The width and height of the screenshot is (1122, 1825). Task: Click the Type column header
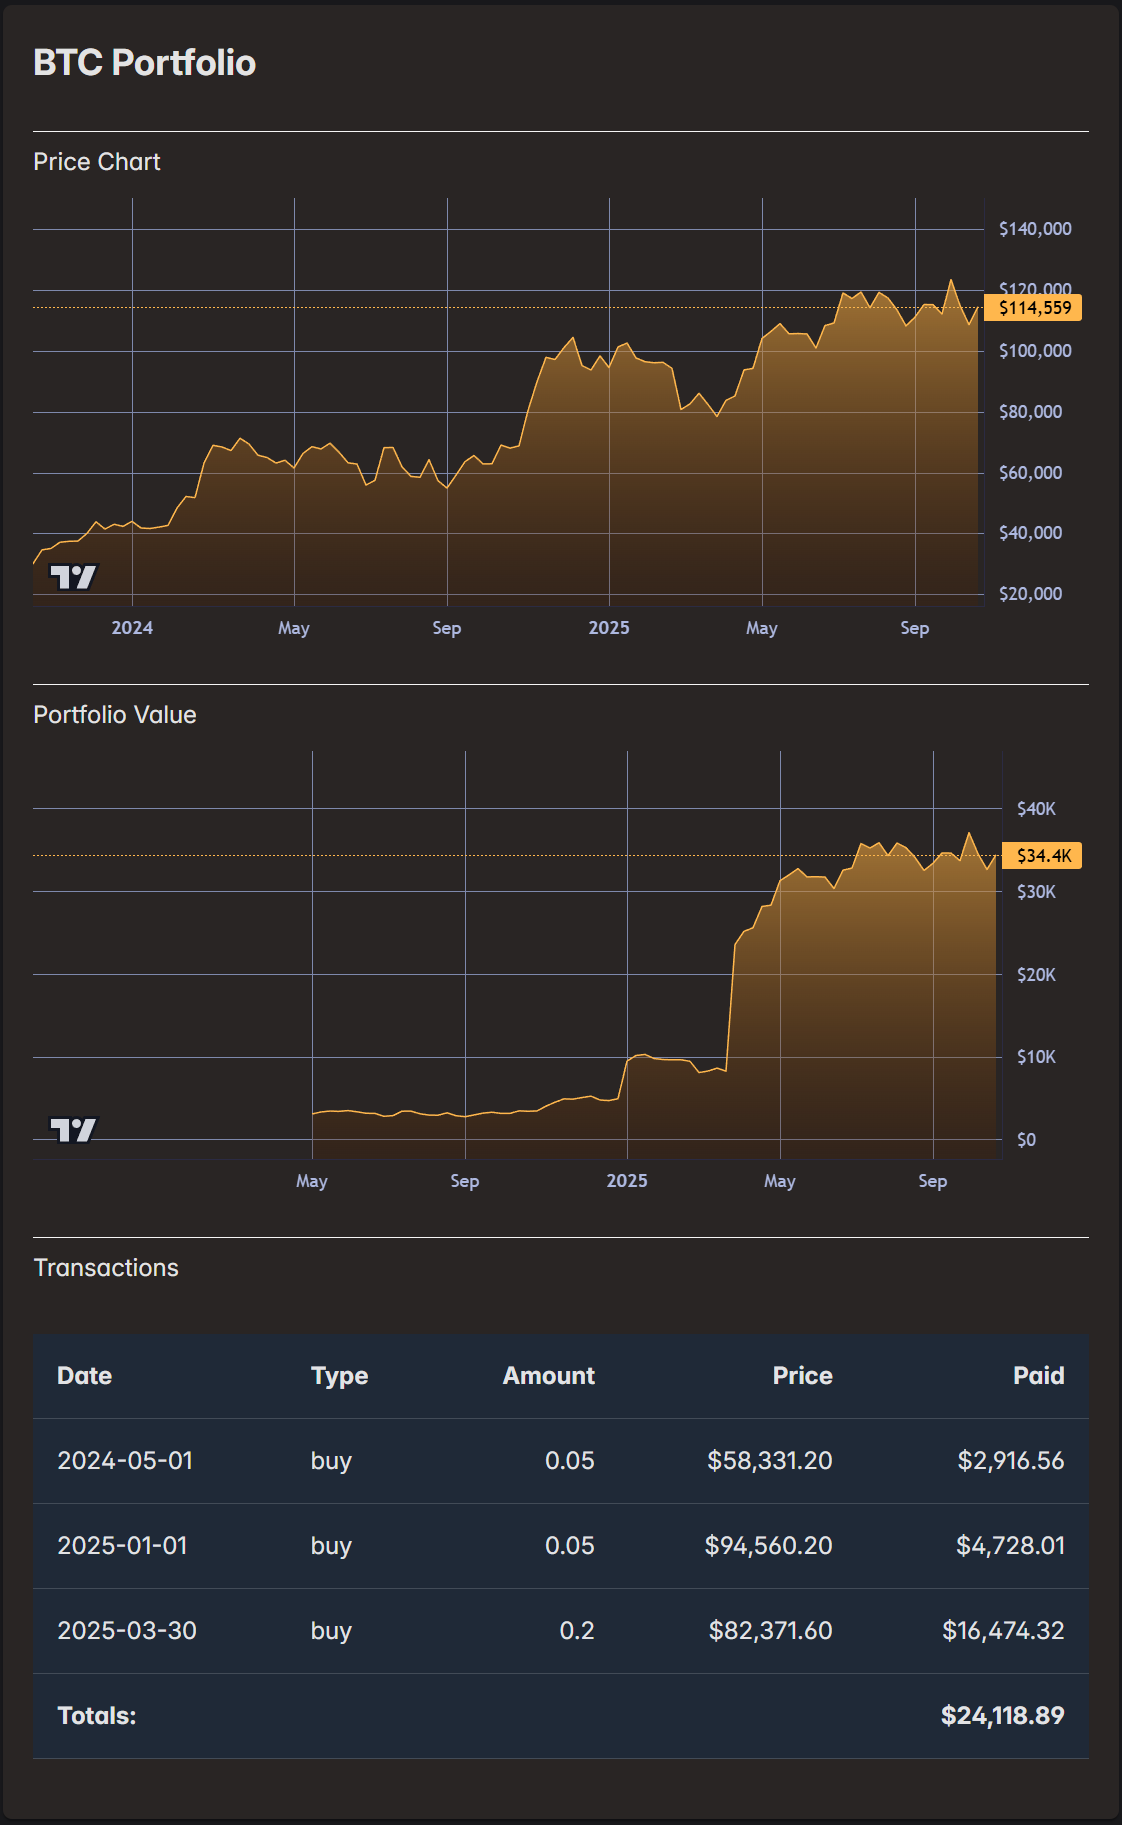[x=339, y=1376]
